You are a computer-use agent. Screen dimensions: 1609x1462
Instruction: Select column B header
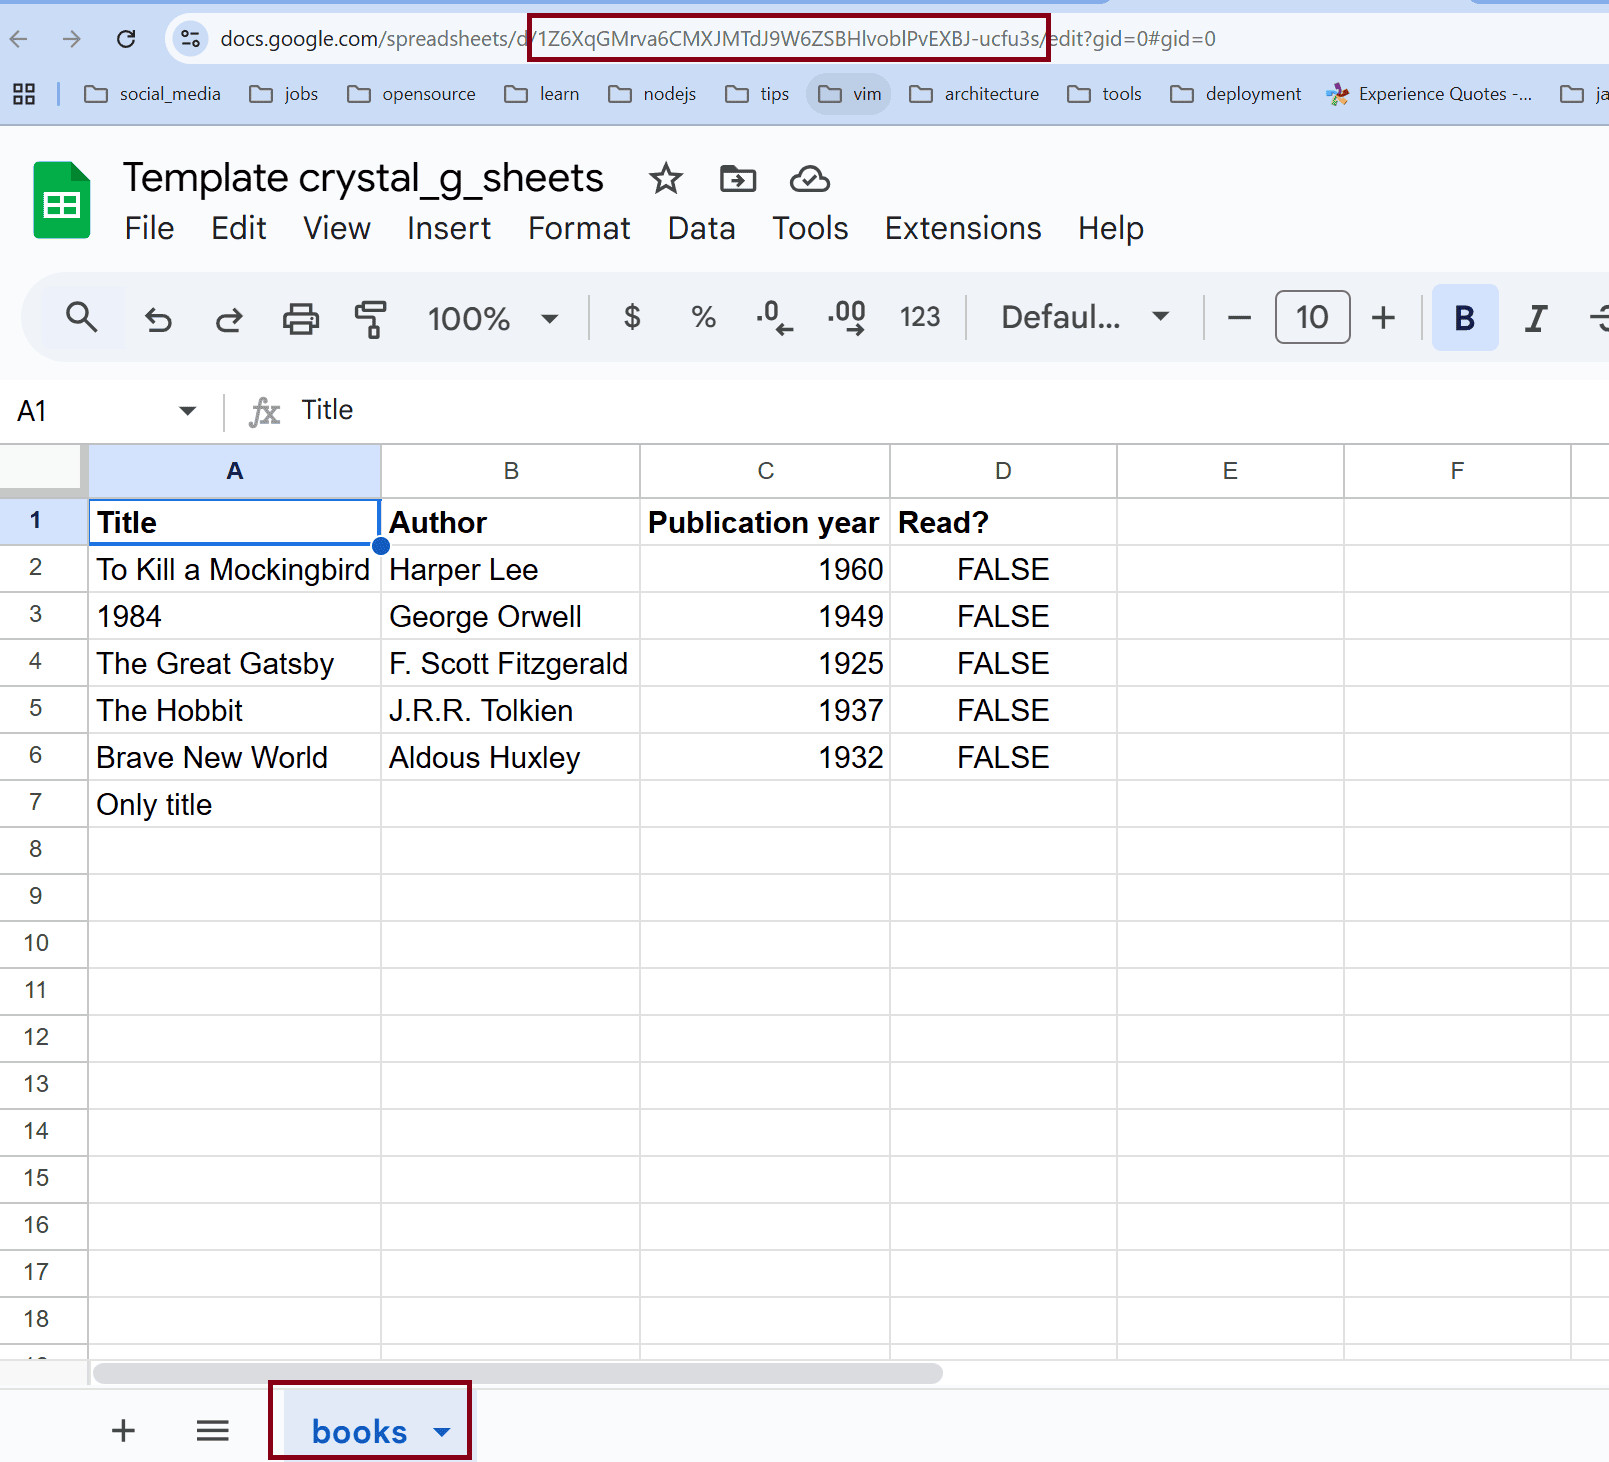click(x=511, y=471)
